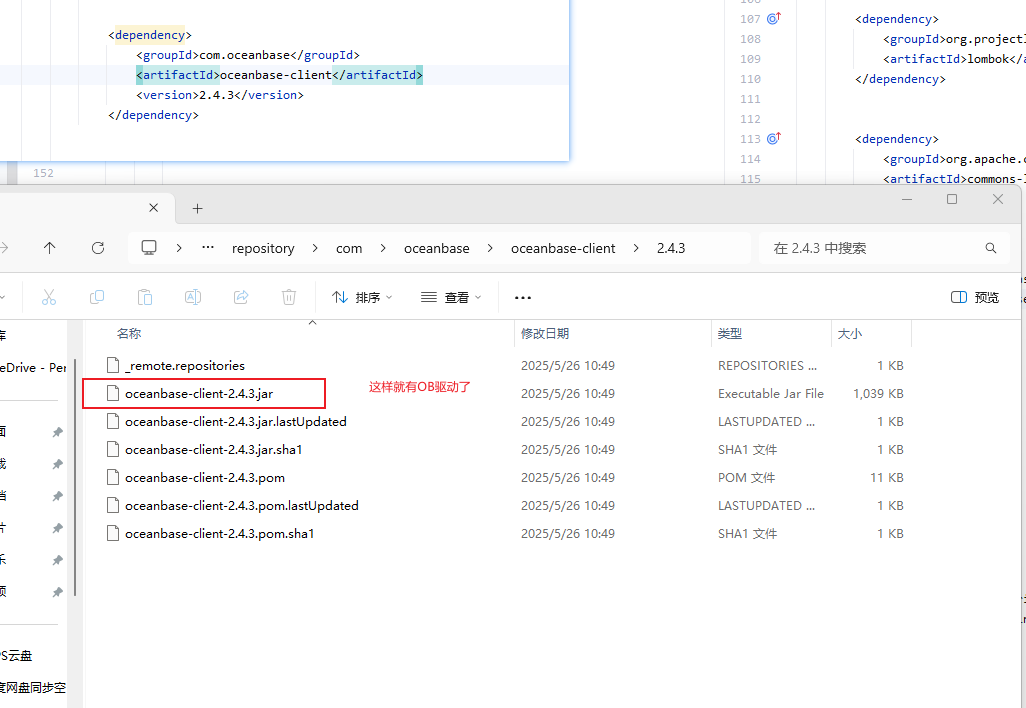Click file icon of oceanbase-client-2.4.3.jar.sha1

(x=113, y=450)
